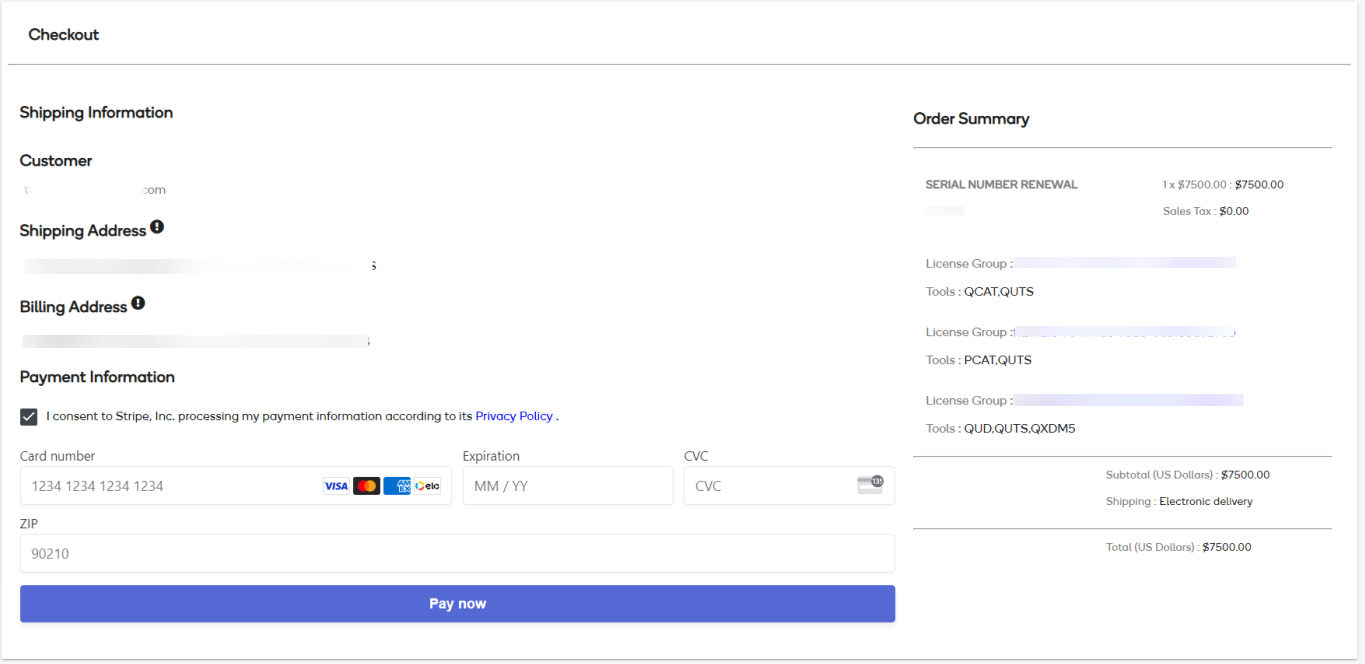
Task: Click the Shipping Address info icon
Action: (157, 227)
